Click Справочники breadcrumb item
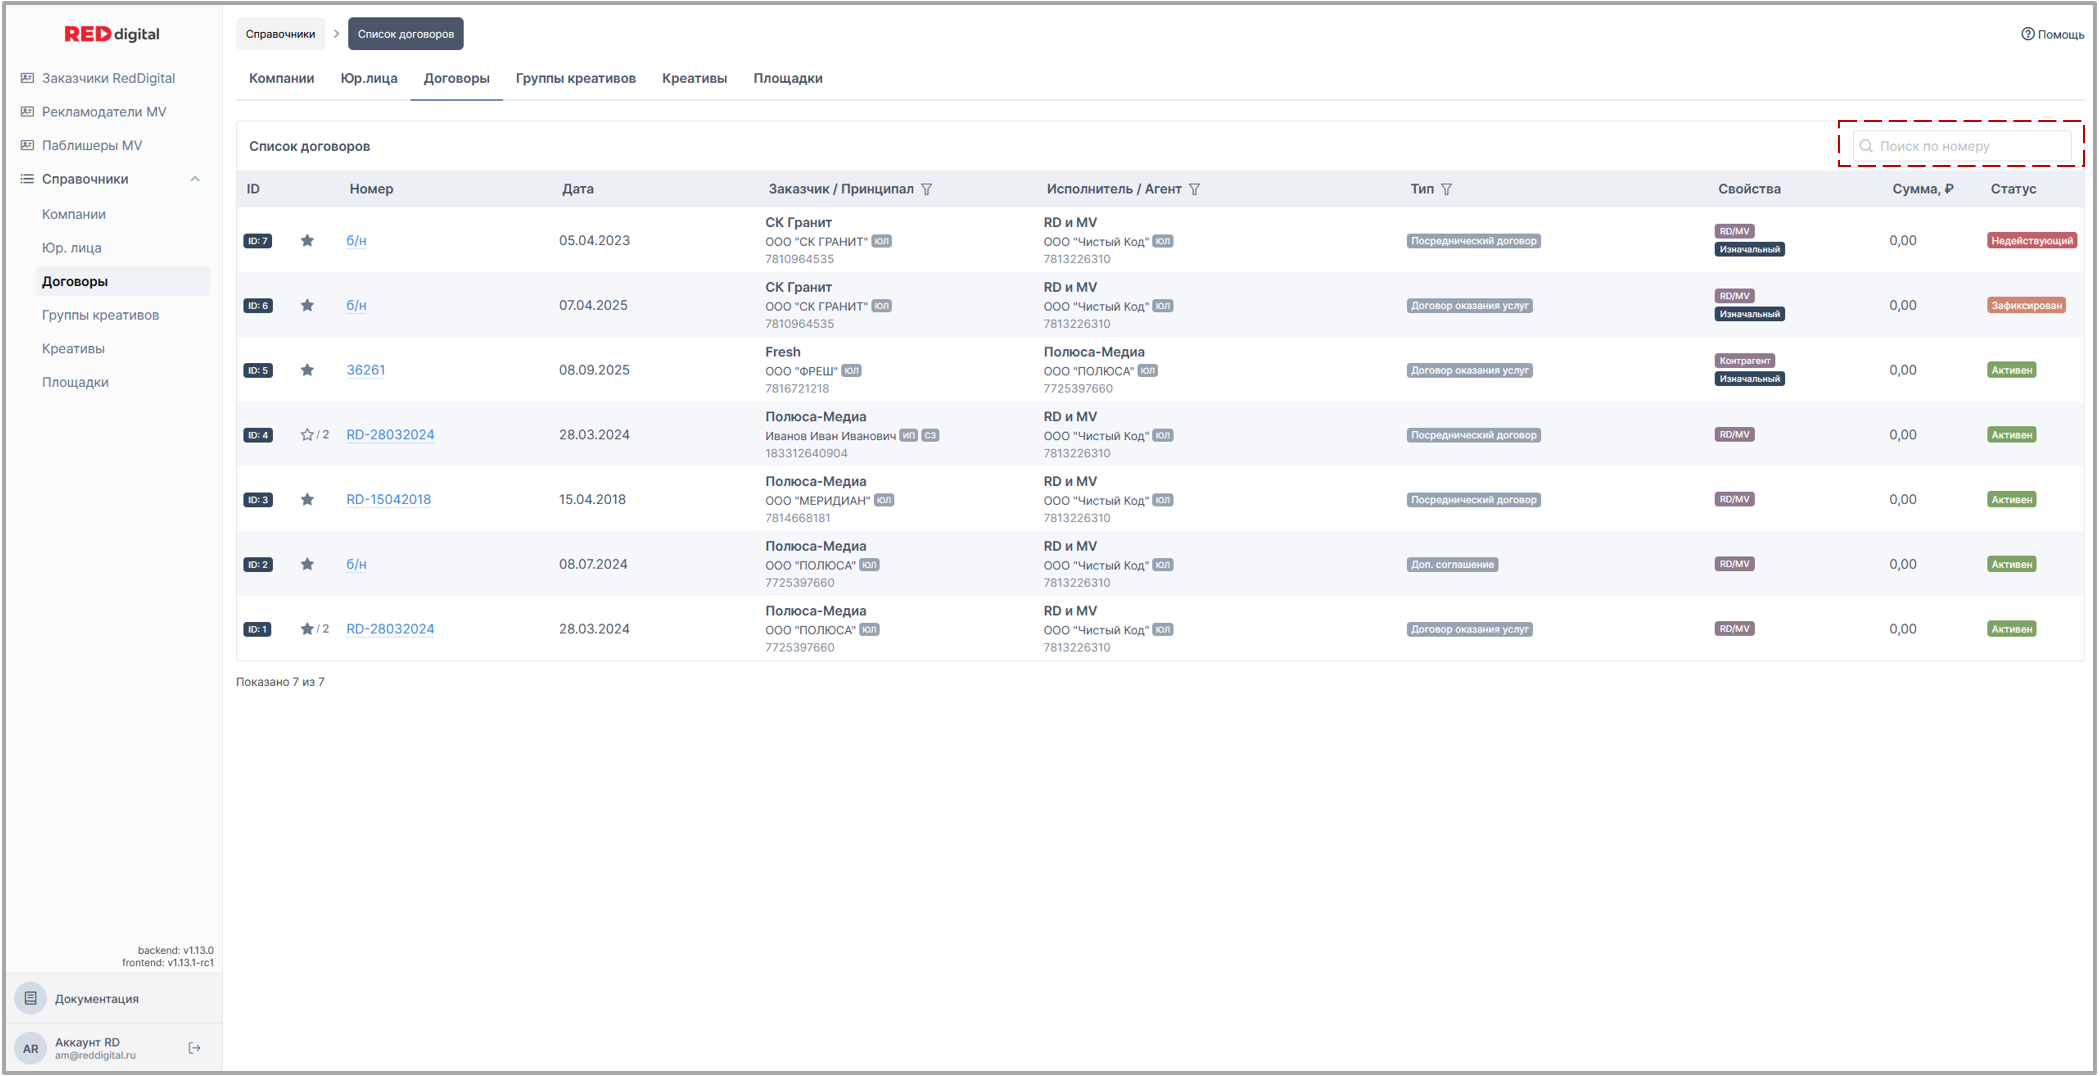The width and height of the screenshot is (2100, 1076). click(280, 34)
